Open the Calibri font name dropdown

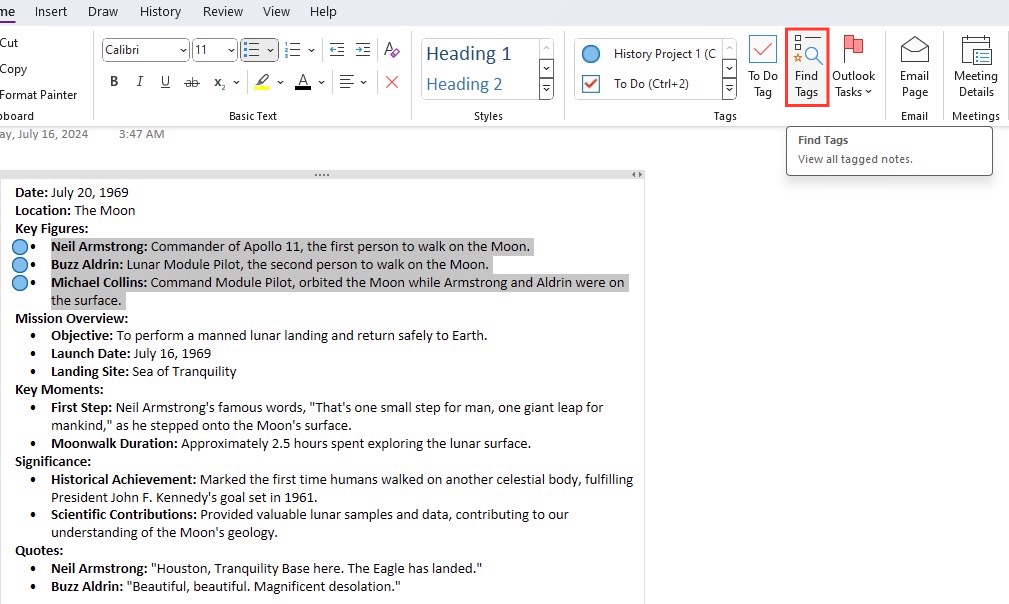(x=183, y=50)
